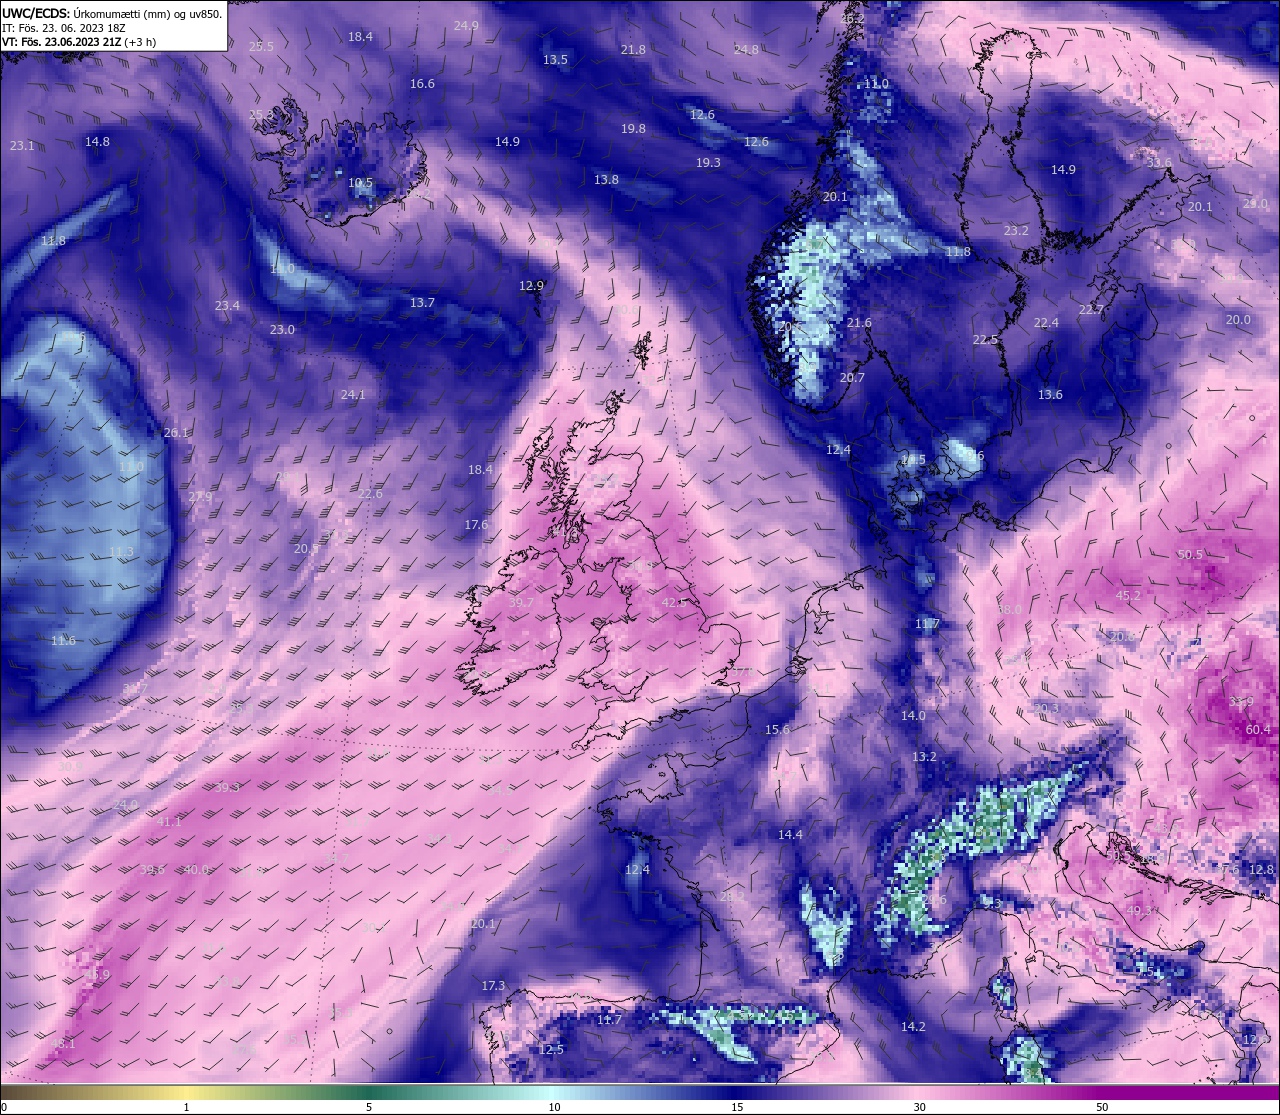Click the 13.7 value on the map
This screenshot has height=1115, width=1280.
(x=422, y=303)
